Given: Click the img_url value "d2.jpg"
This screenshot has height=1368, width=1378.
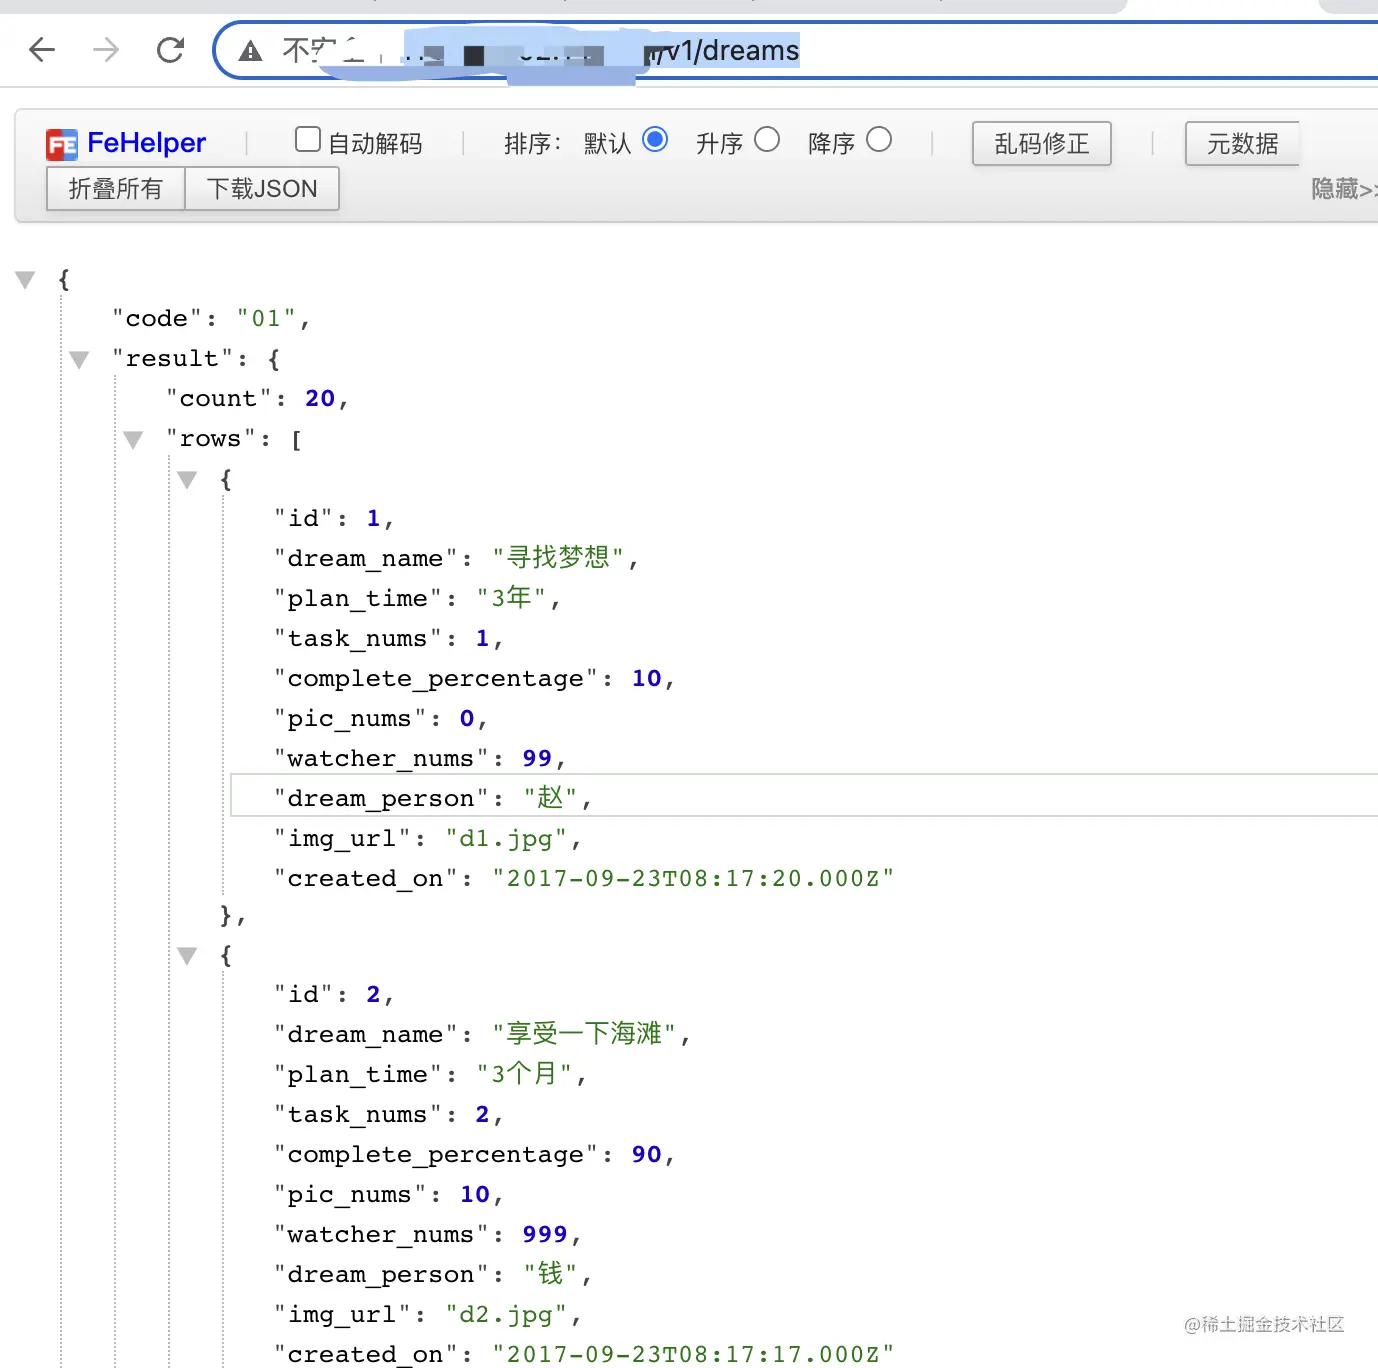Looking at the screenshot, I should point(506,1315).
